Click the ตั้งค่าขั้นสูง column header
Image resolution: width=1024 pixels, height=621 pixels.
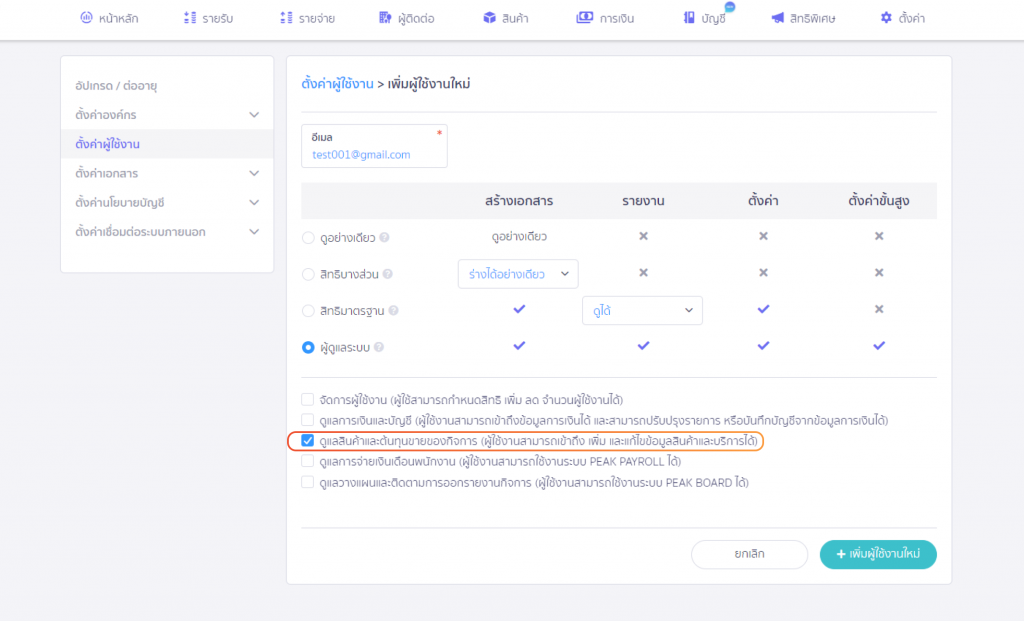pos(878,201)
